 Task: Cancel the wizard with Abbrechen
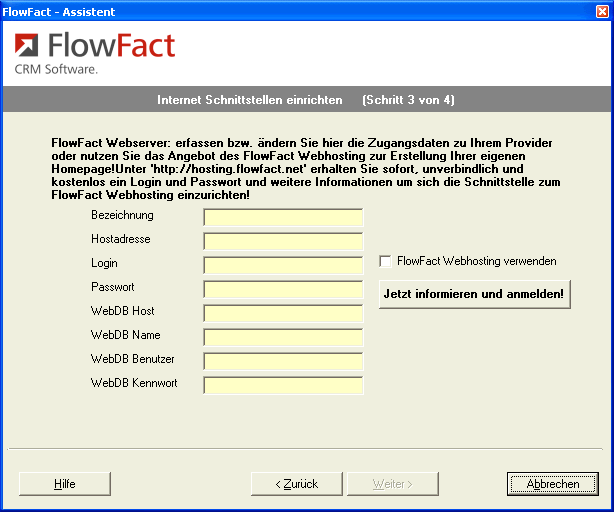pos(553,484)
